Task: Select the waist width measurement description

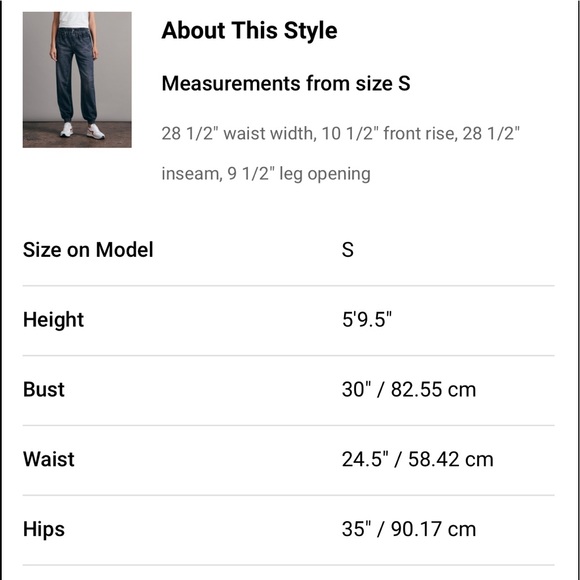Action: click(x=340, y=134)
